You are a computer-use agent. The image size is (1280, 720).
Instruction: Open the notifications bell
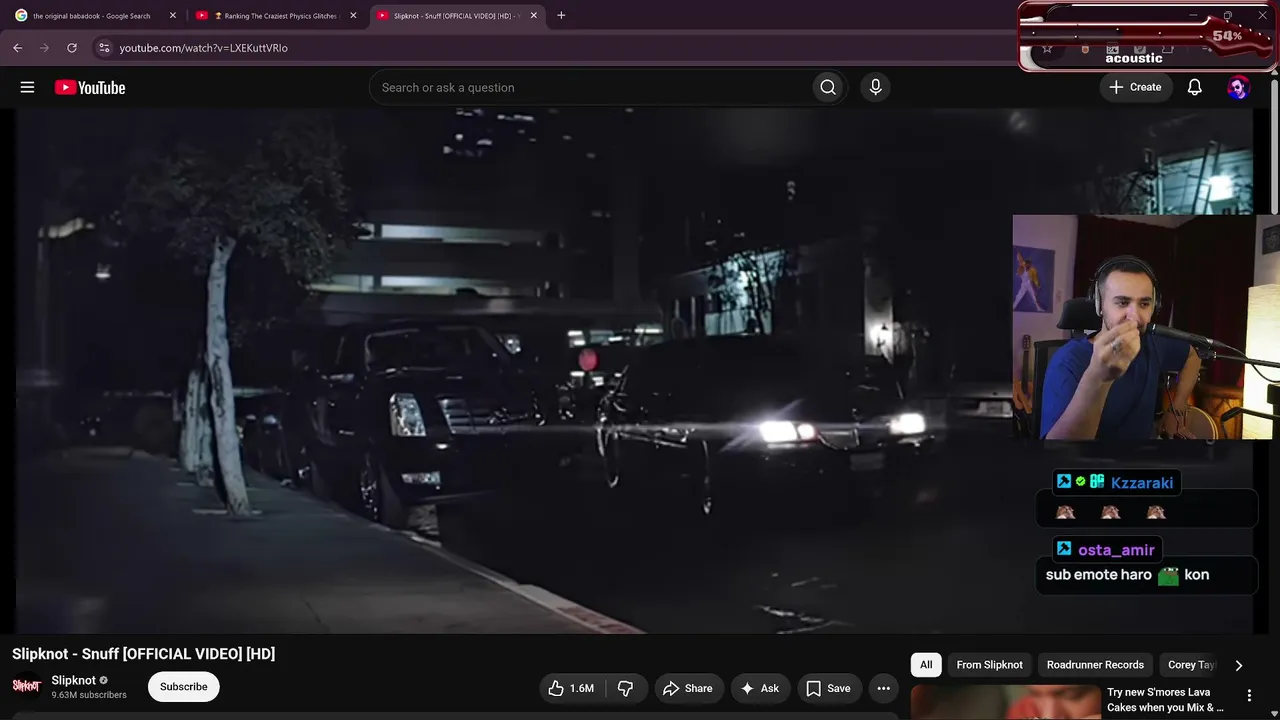1194,87
